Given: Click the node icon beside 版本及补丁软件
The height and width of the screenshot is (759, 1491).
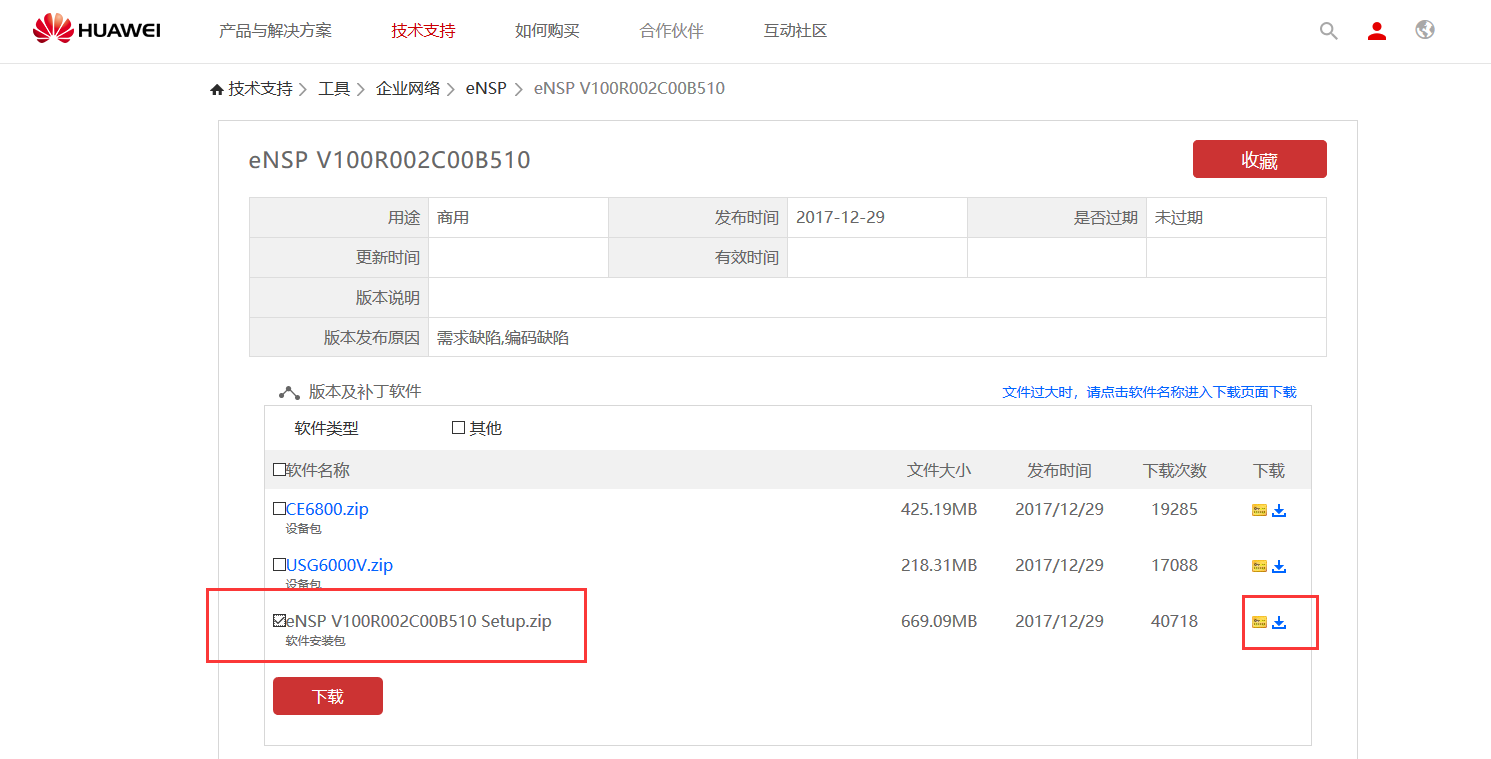Looking at the screenshot, I should pyautogui.click(x=289, y=393).
